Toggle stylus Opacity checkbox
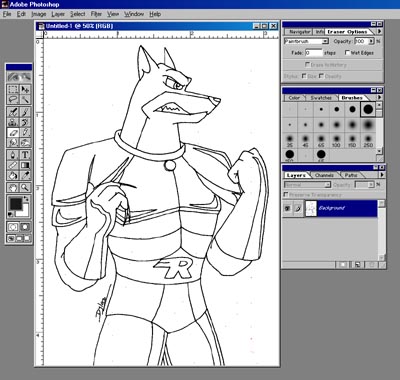This screenshot has height=380, width=400. (321, 76)
